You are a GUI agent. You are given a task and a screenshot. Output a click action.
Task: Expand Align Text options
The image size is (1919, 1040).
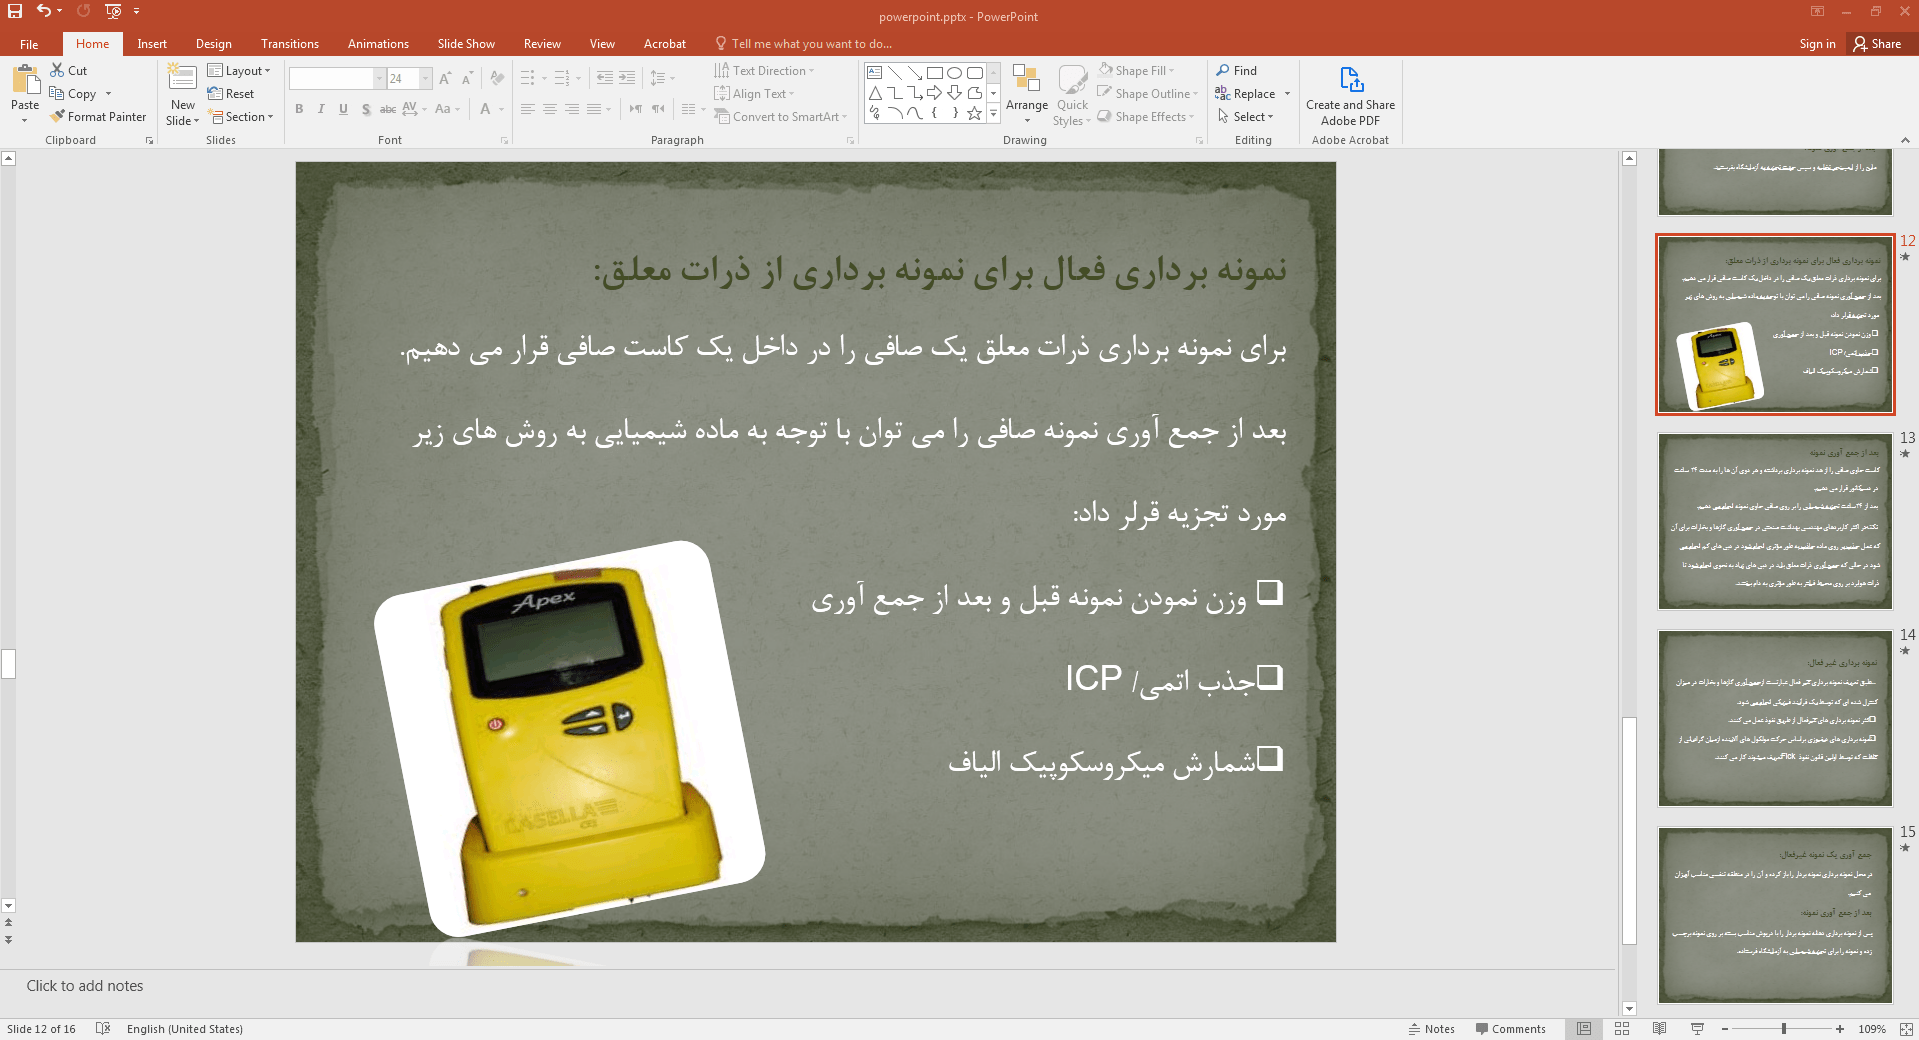click(x=754, y=94)
